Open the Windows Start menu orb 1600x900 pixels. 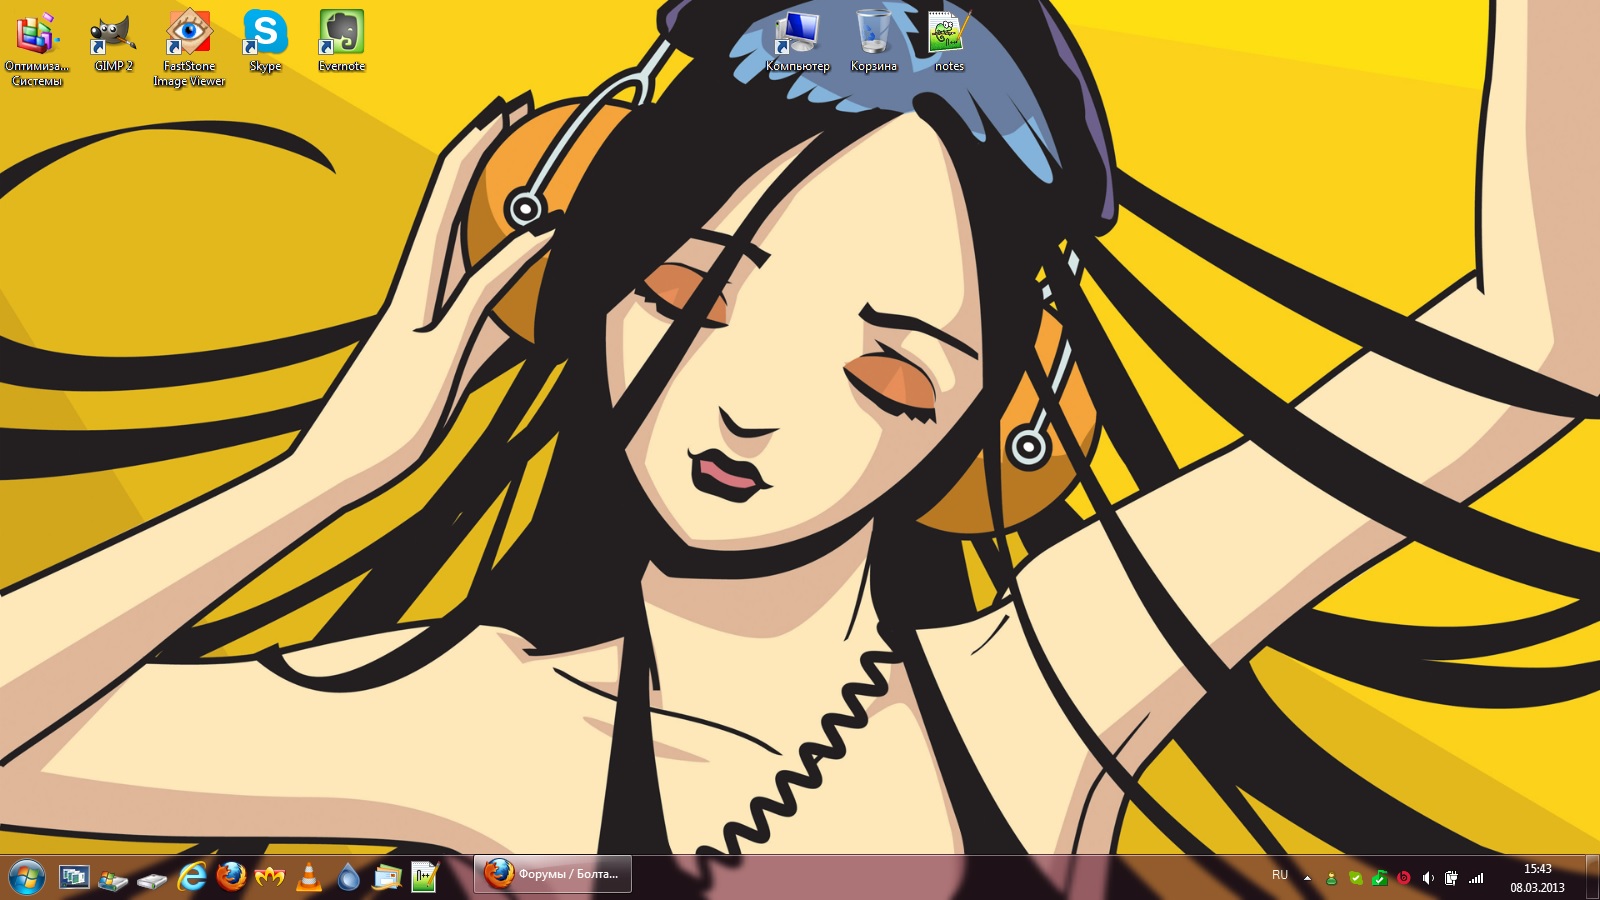point(26,878)
